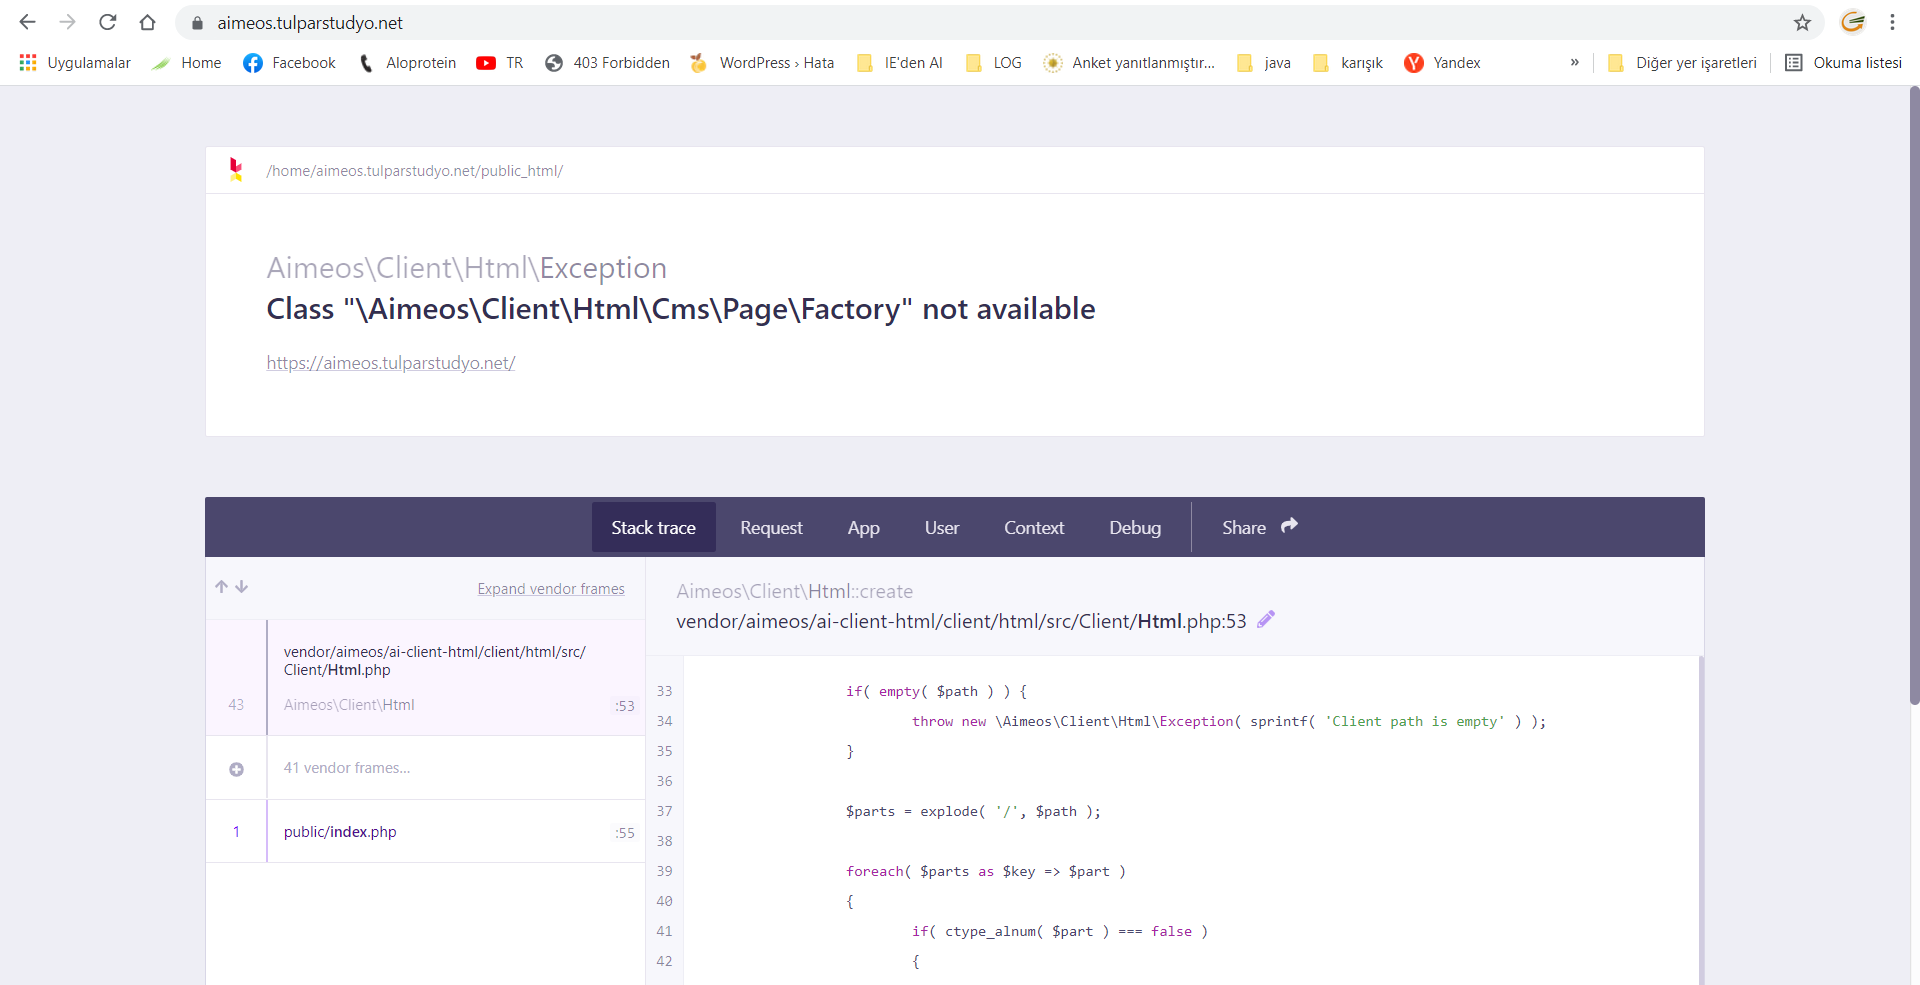Screen dimensions: 1920x985
Task: Reload the page
Action: [108, 22]
